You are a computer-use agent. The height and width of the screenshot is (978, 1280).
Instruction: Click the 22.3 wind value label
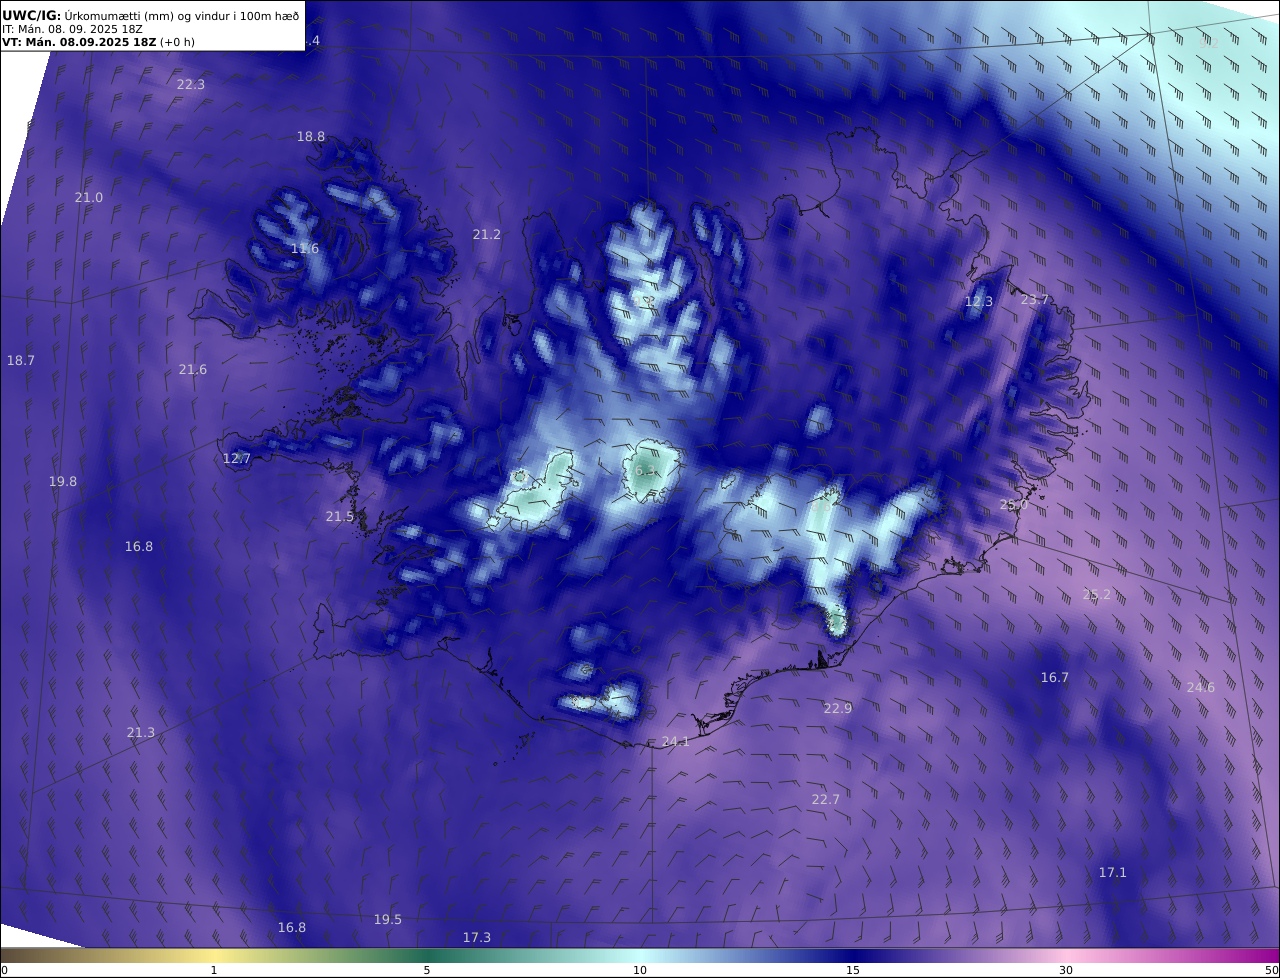pos(191,85)
